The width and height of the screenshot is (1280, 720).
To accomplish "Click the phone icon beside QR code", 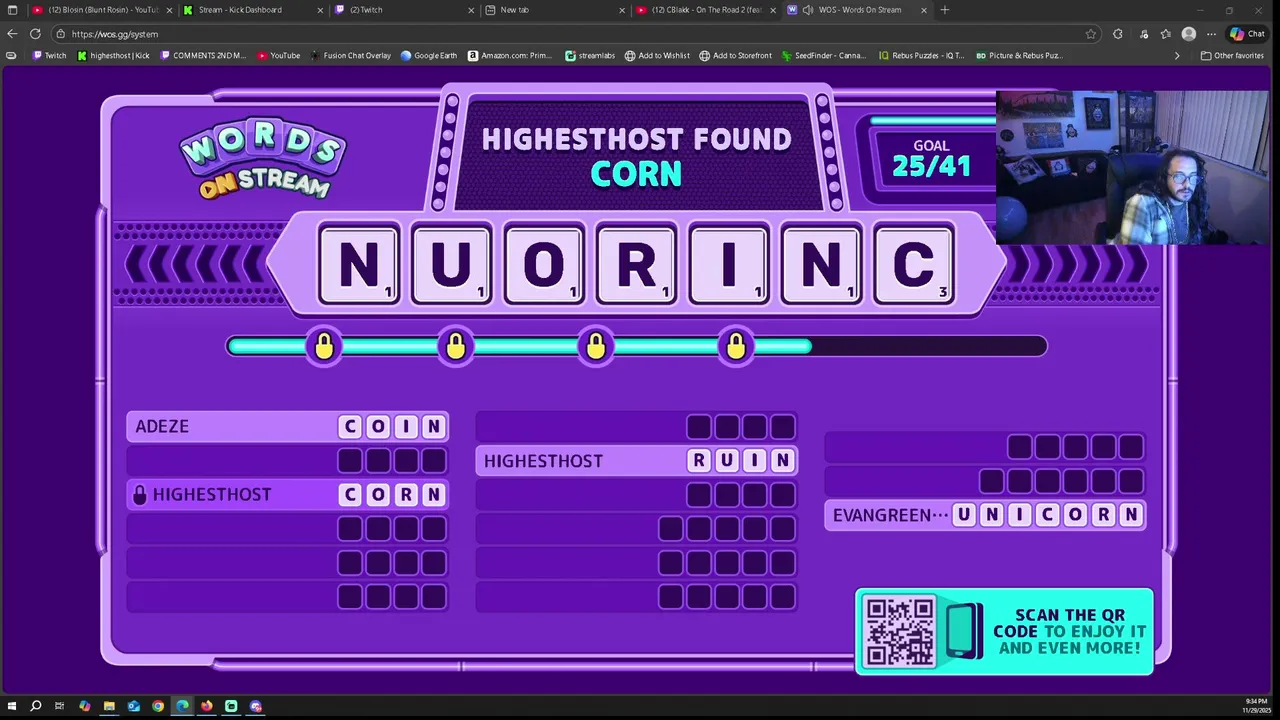I will pyautogui.click(x=965, y=631).
